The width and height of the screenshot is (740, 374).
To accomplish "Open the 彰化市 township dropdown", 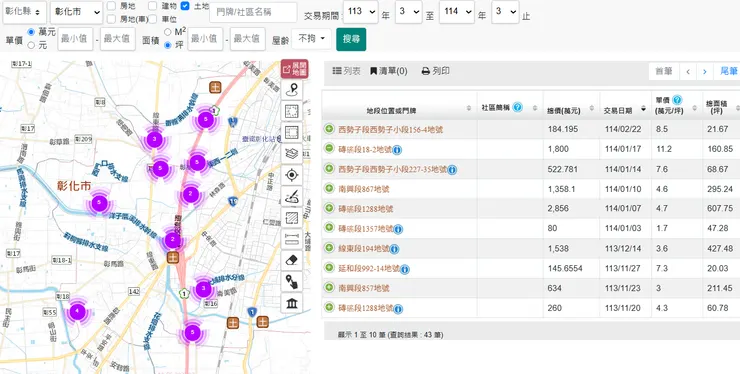I will pos(76,12).
